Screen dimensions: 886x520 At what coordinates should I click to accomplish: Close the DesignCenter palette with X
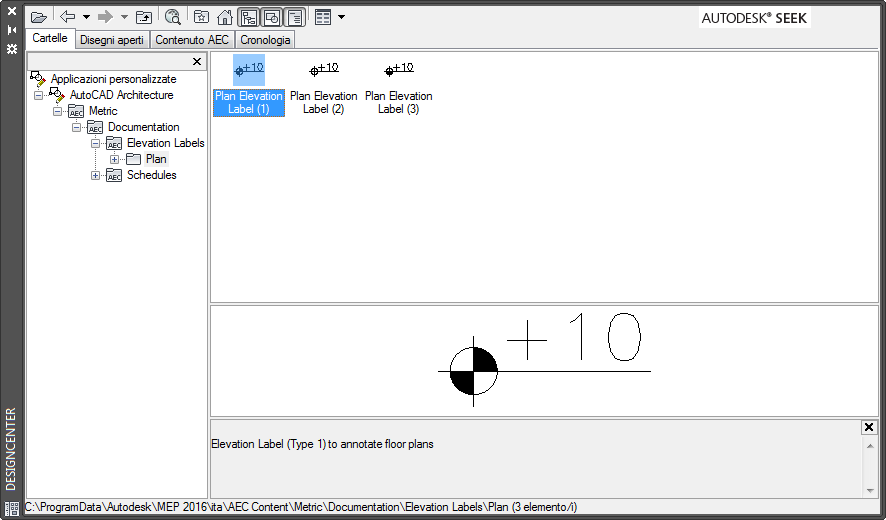pyautogui.click(x=11, y=11)
